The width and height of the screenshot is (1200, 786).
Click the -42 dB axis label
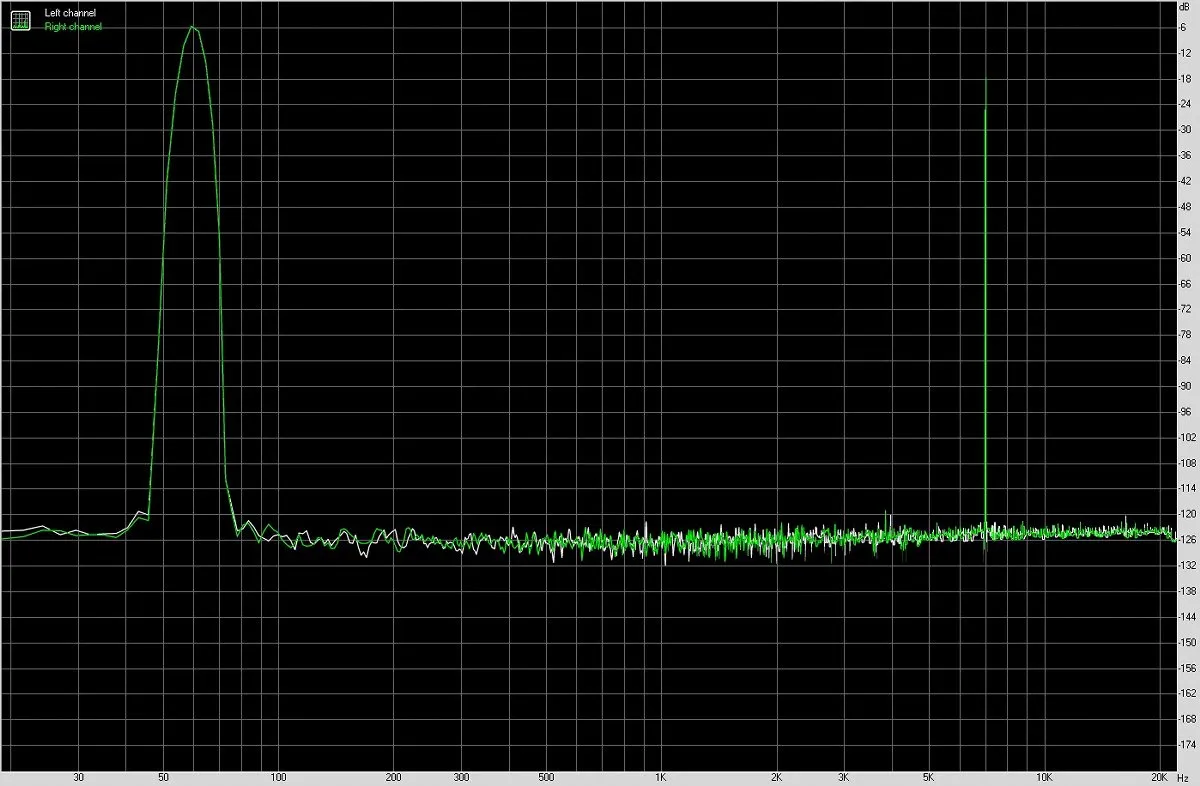(x=1185, y=181)
